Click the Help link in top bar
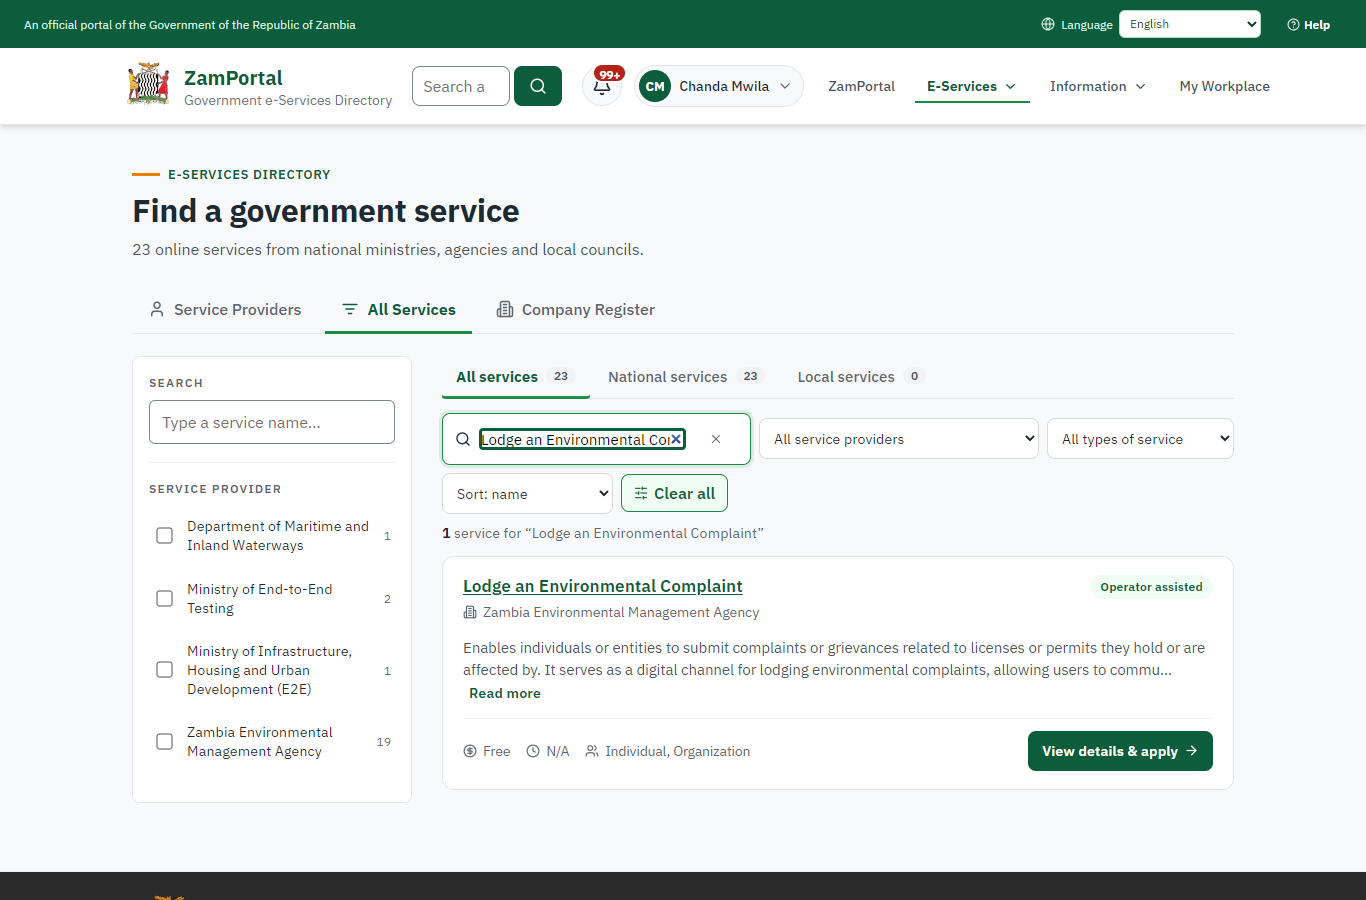Image resolution: width=1366 pixels, height=900 pixels. (x=1309, y=24)
